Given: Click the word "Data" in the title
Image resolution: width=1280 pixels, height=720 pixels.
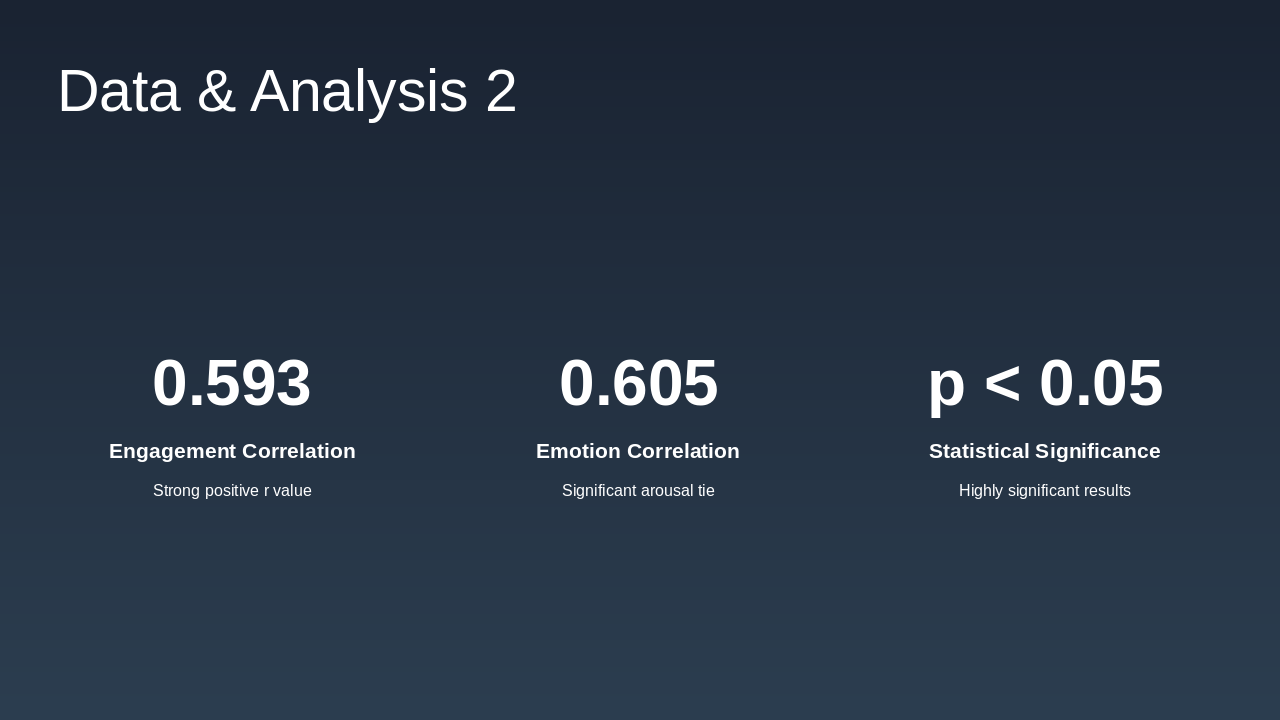Looking at the screenshot, I should click(119, 91).
